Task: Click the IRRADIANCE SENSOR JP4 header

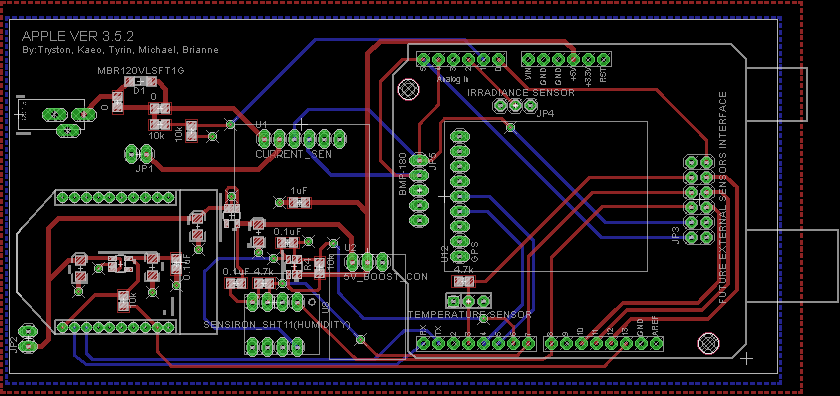Action: pos(515,106)
